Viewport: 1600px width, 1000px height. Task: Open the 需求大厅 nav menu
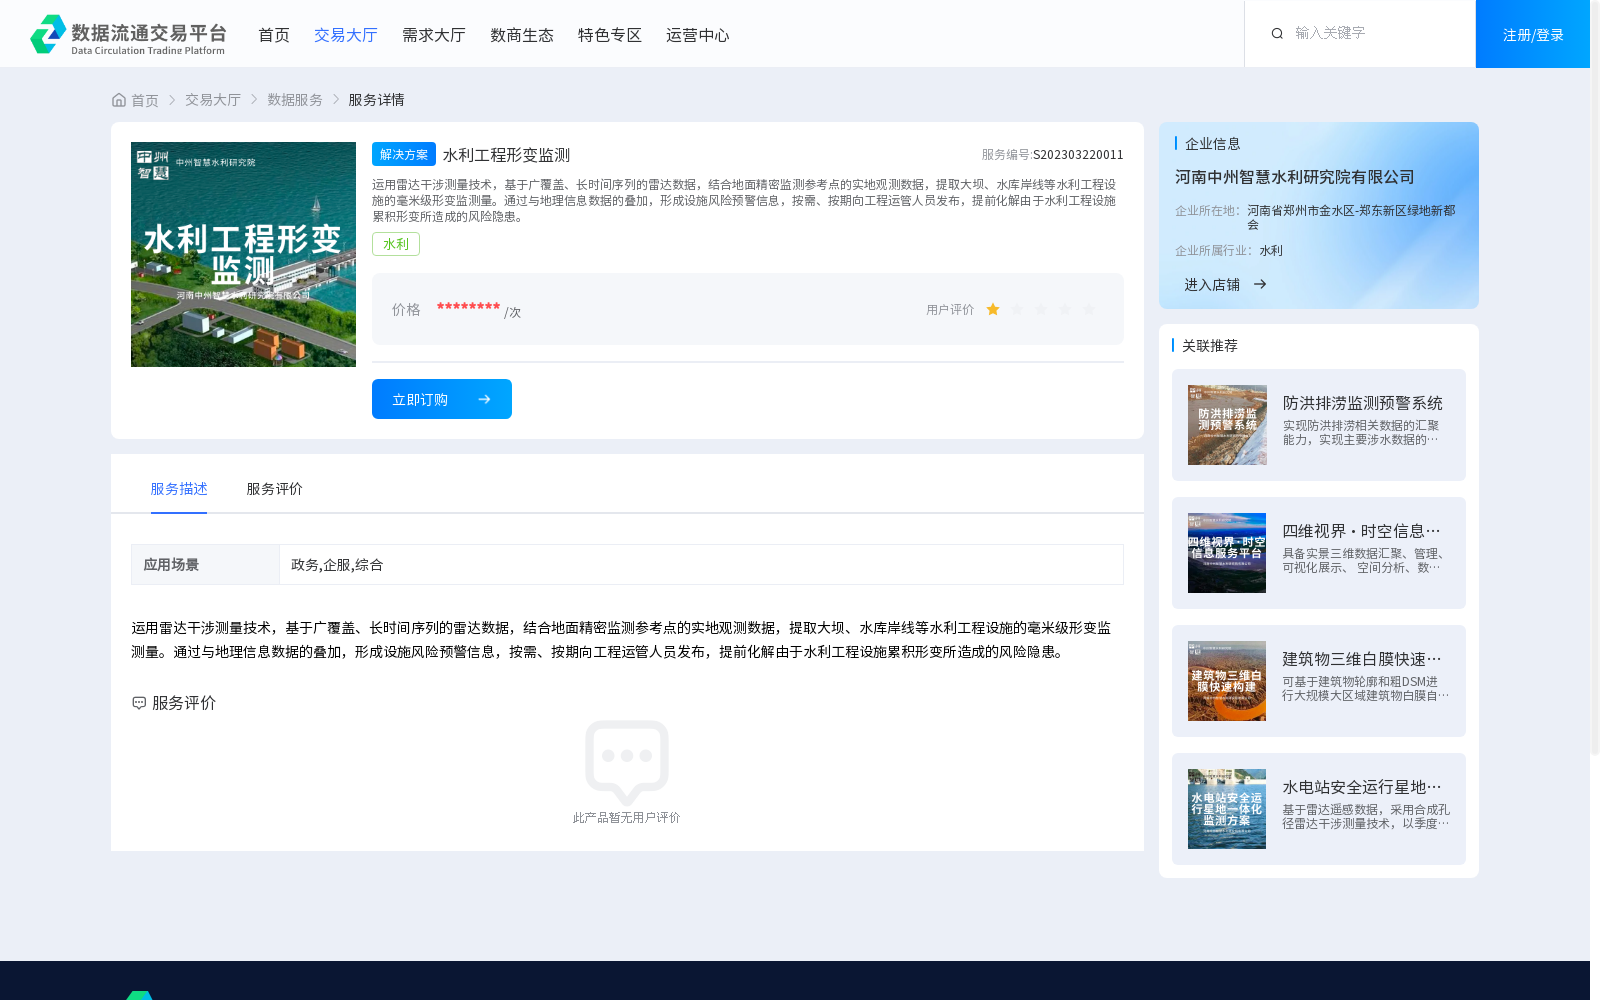pyautogui.click(x=434, y=35)
